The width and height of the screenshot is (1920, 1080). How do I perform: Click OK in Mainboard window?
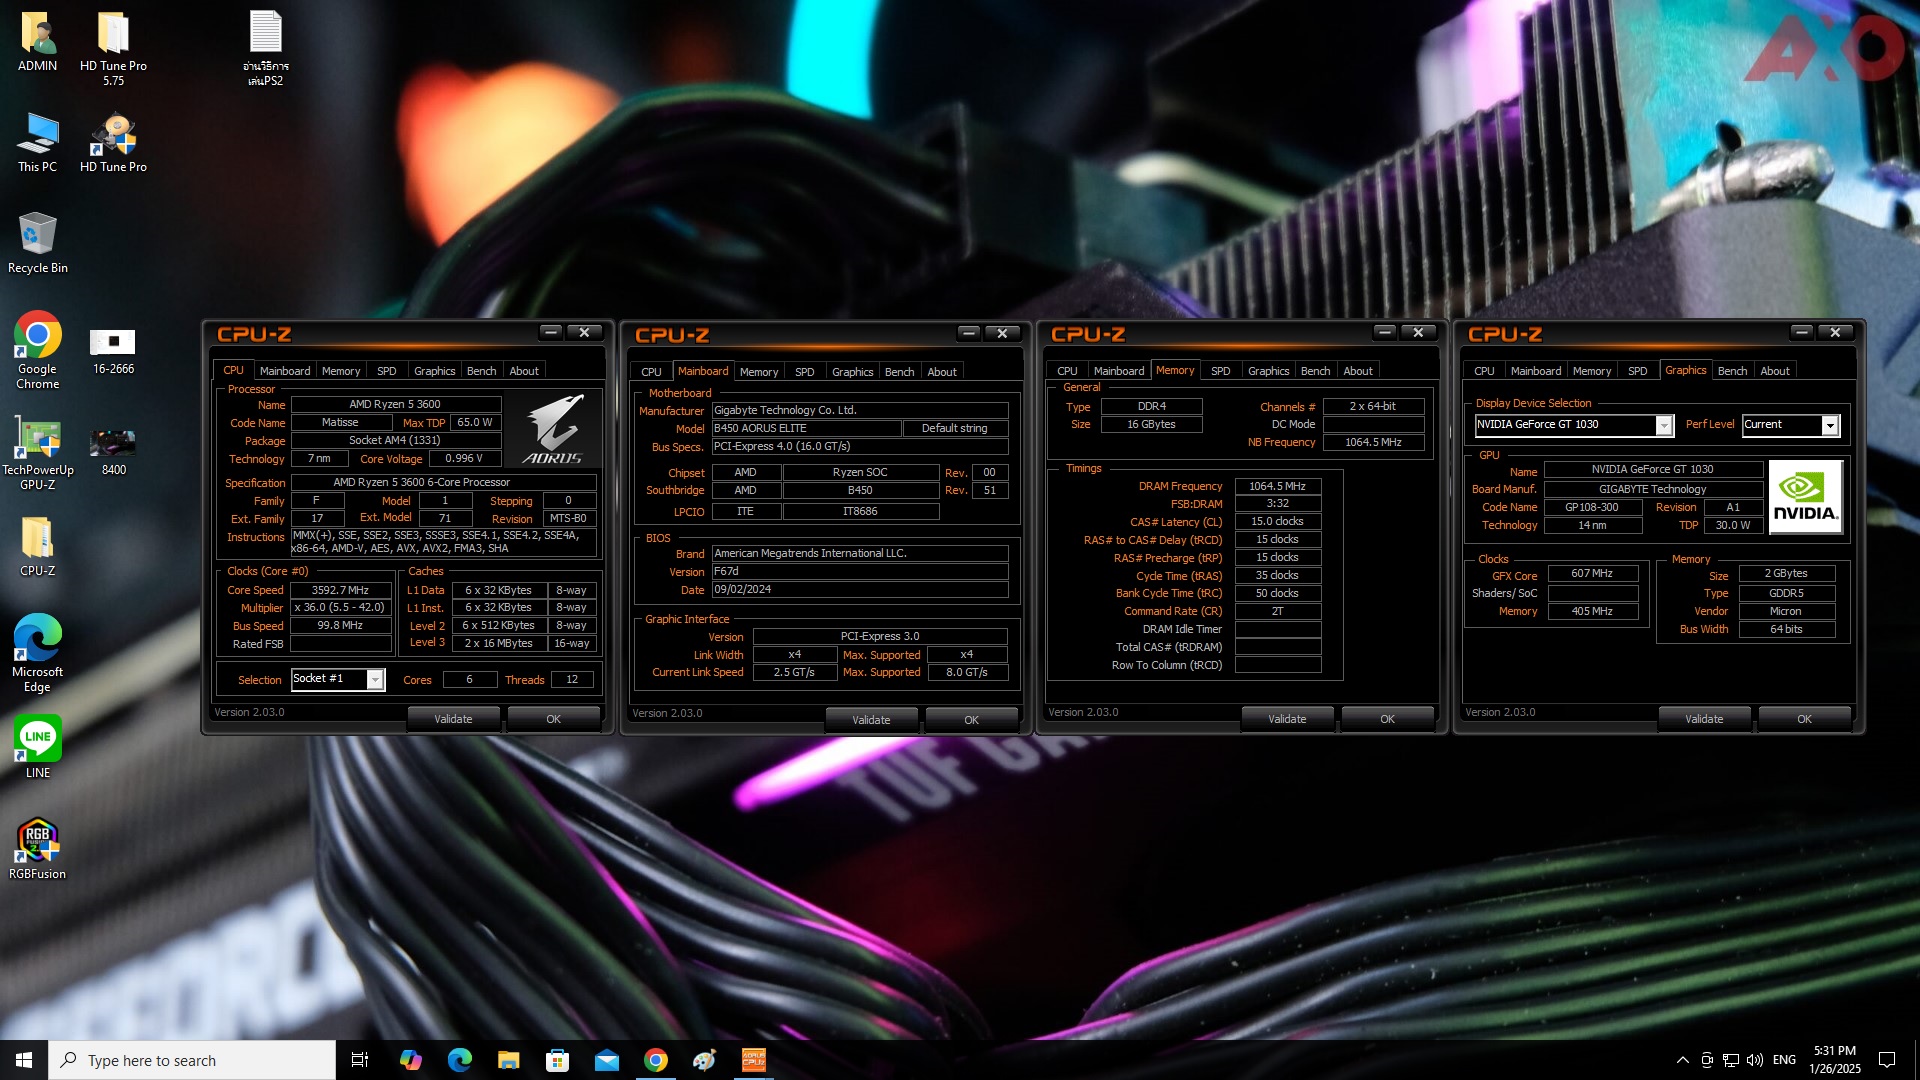971,720
